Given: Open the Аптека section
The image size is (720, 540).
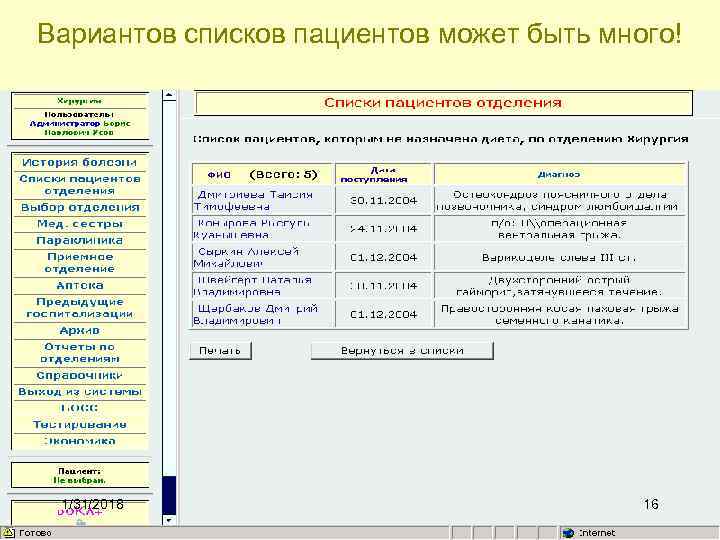Looking at the screenshot, I should pos(79,286).
